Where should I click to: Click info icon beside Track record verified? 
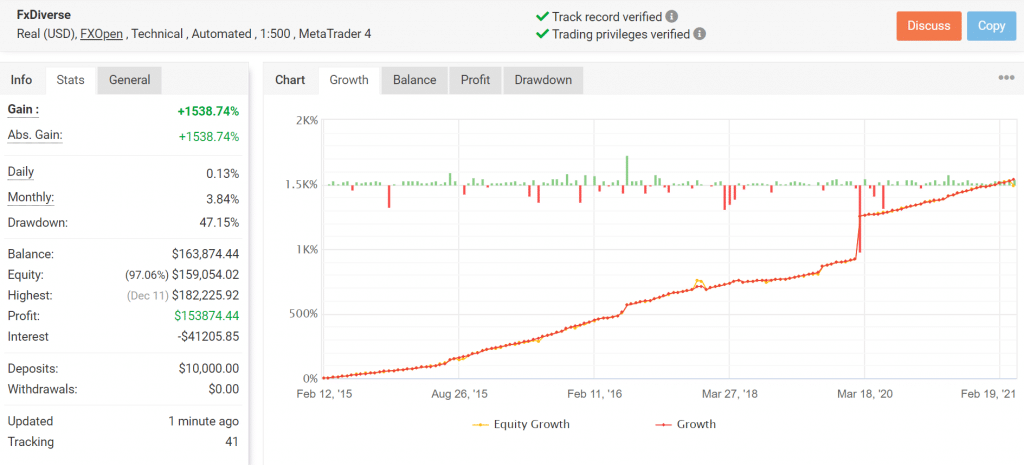pos(672,16)
